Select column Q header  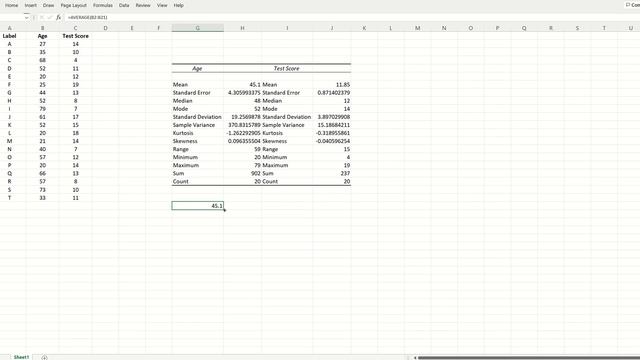(x=524, y=28)
